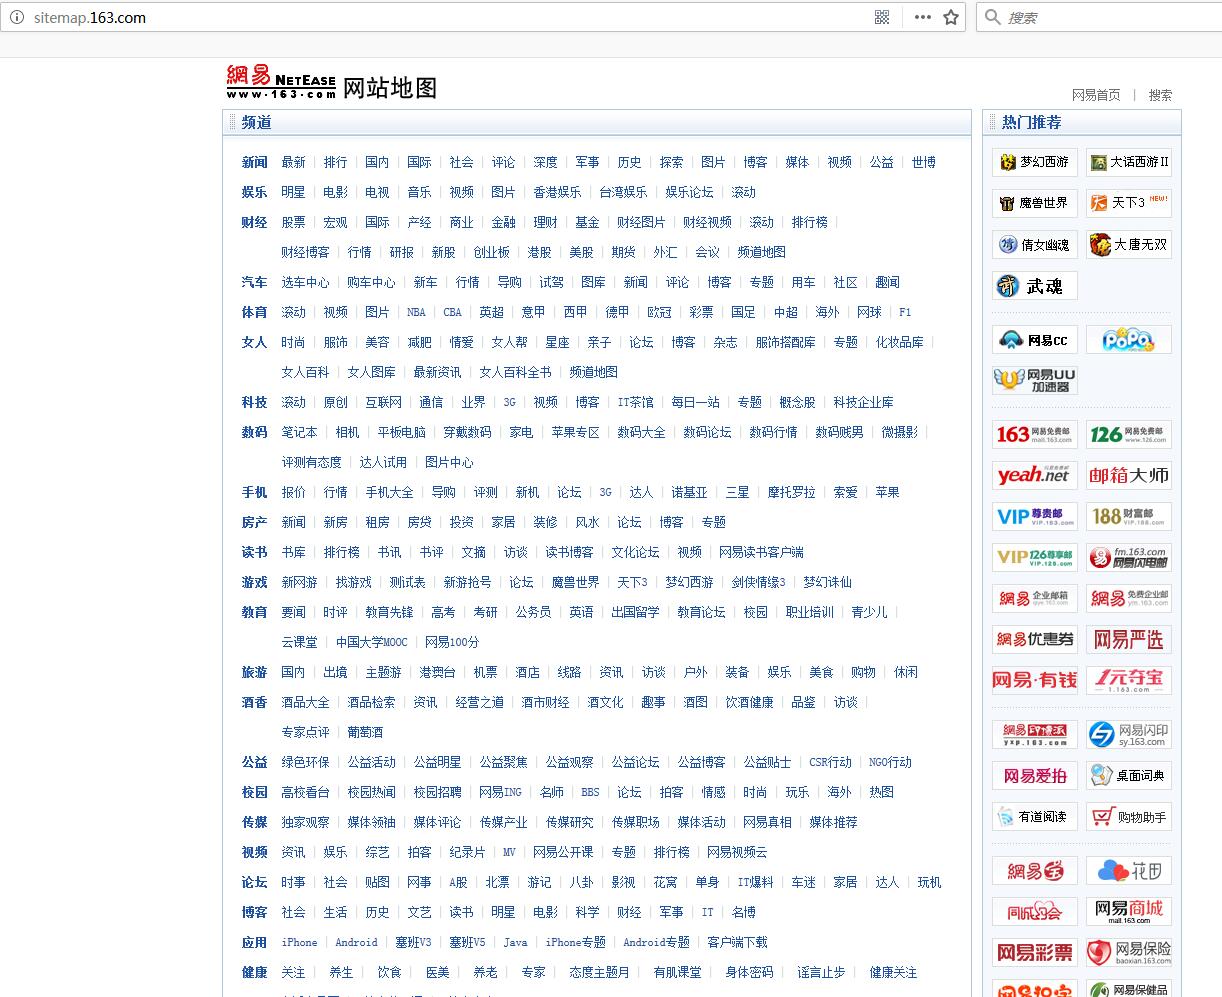Open the 网易爱拍 logo link
The image size is (1222, 997).
[x=1035, y=776]
